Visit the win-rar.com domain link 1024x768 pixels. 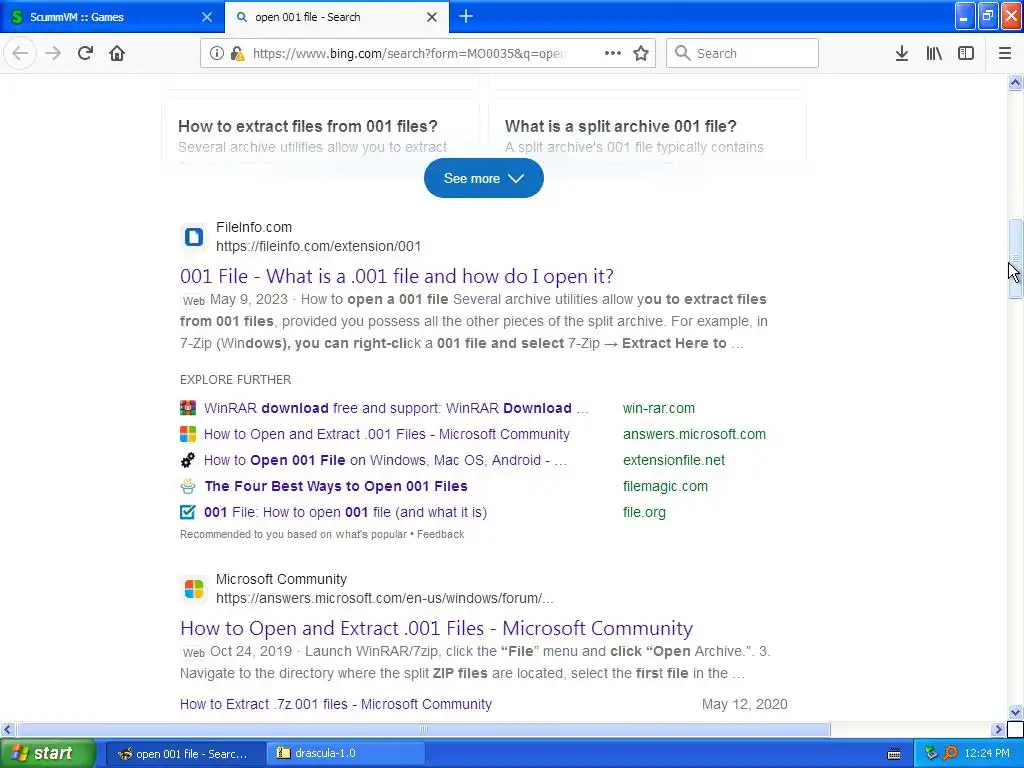click(x=658, y=408)
